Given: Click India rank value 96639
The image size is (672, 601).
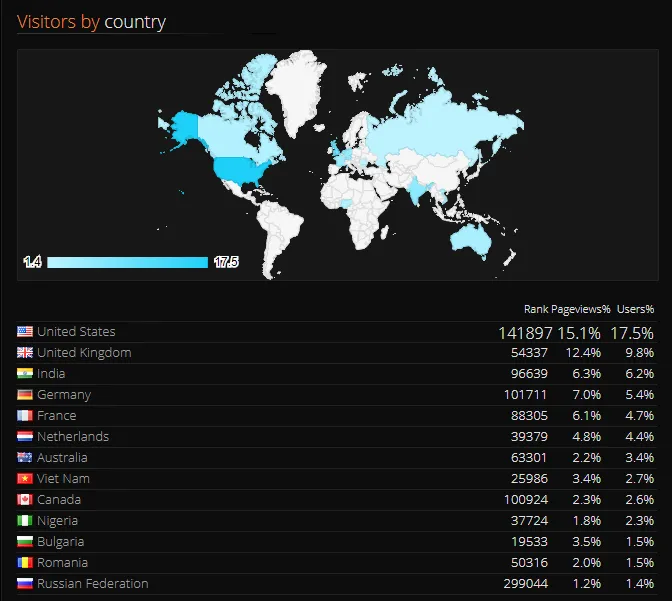Looking at the screenshot, I should point(529,374).
